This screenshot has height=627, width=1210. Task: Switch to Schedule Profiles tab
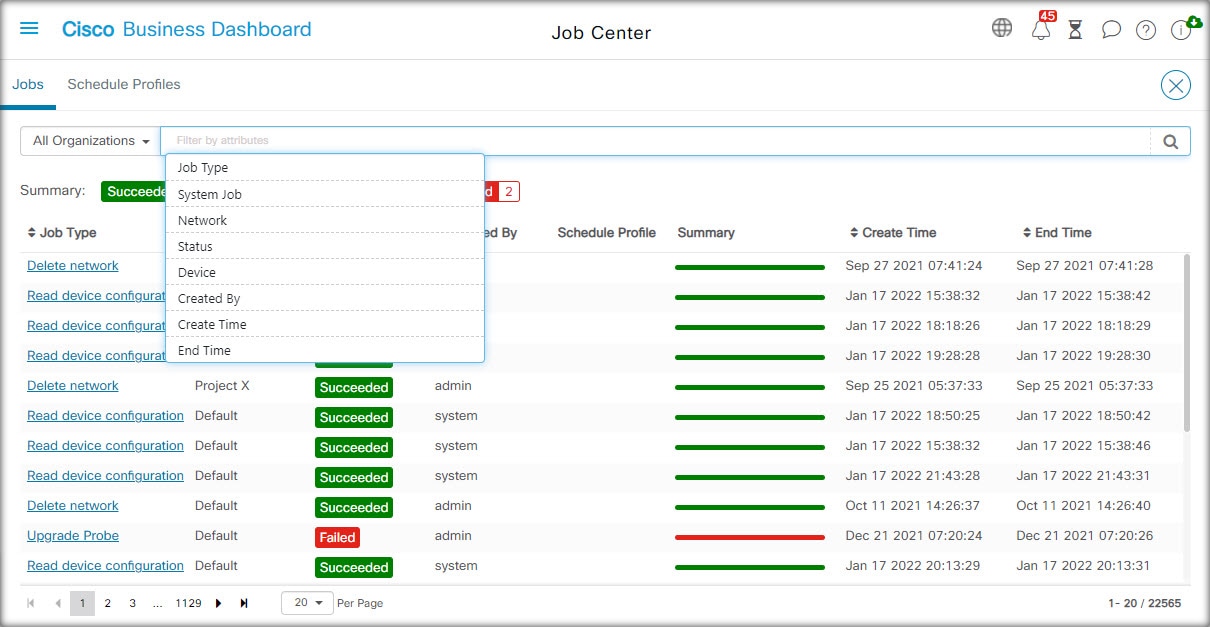pyautogui.click(x=124, y=85)
